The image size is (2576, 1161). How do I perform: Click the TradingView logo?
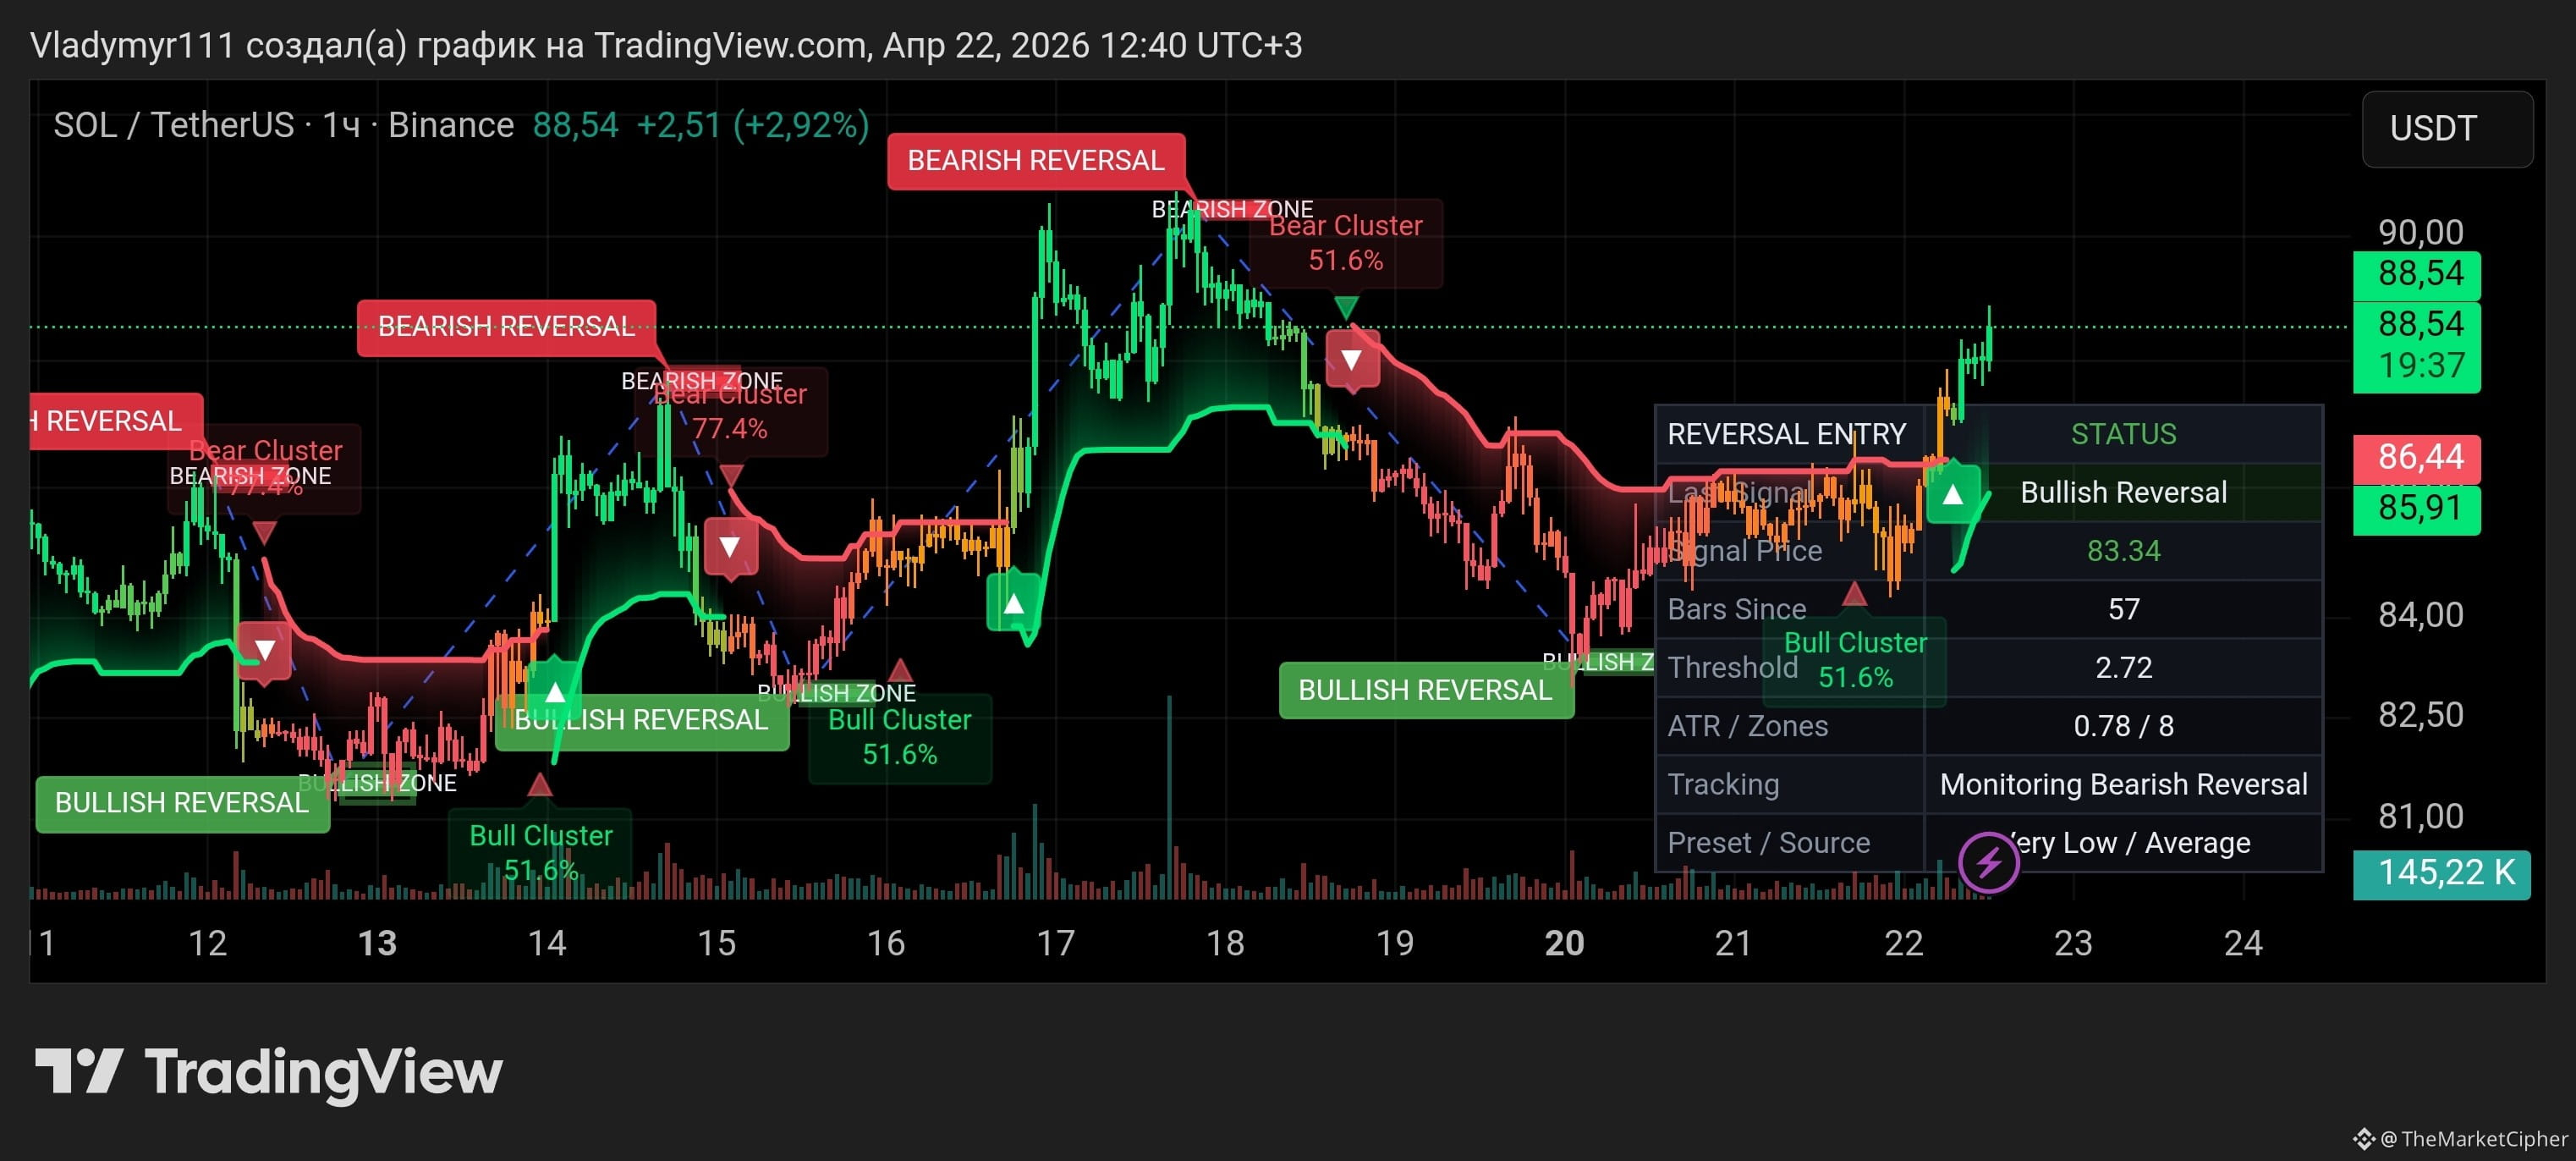tap(268, 1072)
